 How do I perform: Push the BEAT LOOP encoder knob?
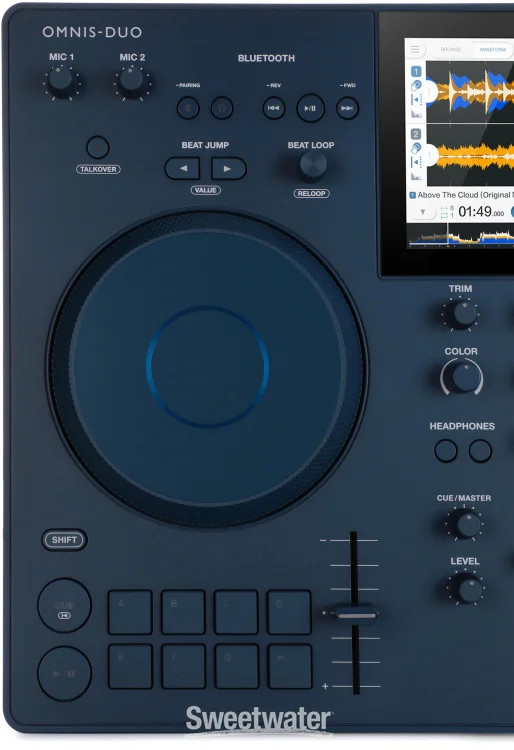[313, 166]
